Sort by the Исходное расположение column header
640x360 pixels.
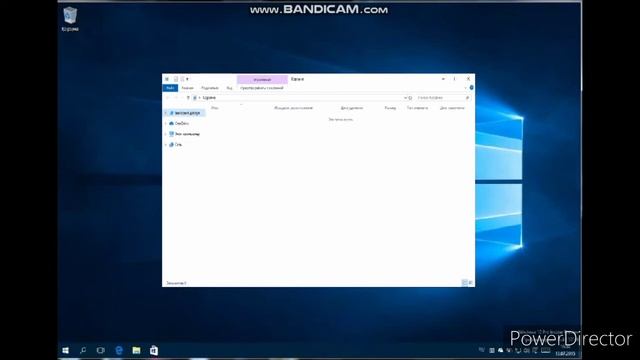point(293,108)
